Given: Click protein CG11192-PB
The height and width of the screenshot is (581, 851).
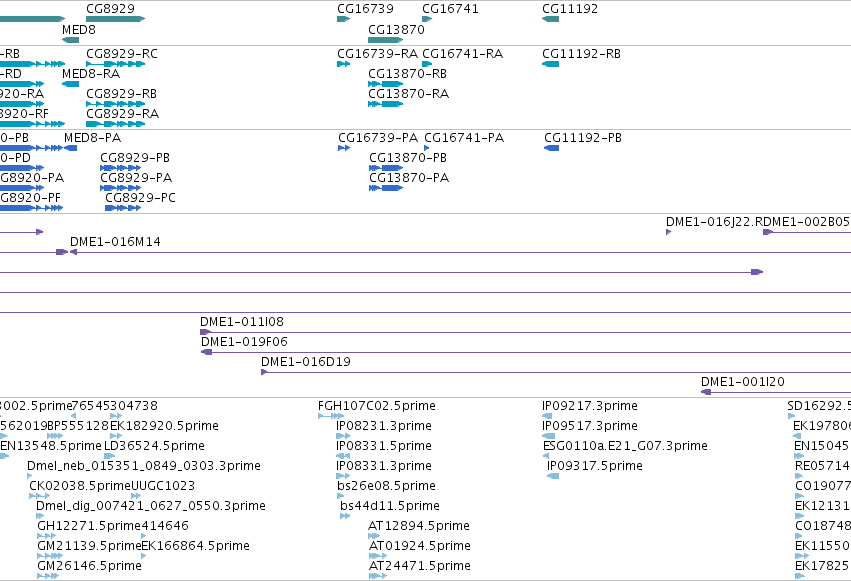Looking at the screenshot, I should tap(551, 148).
